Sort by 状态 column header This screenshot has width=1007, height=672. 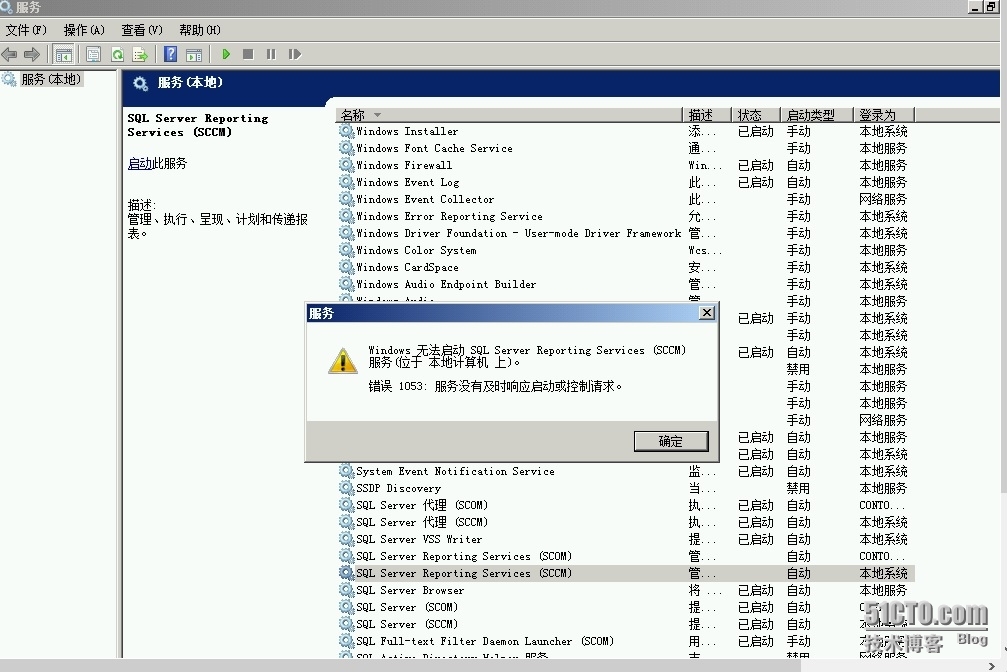coord(755,115)
